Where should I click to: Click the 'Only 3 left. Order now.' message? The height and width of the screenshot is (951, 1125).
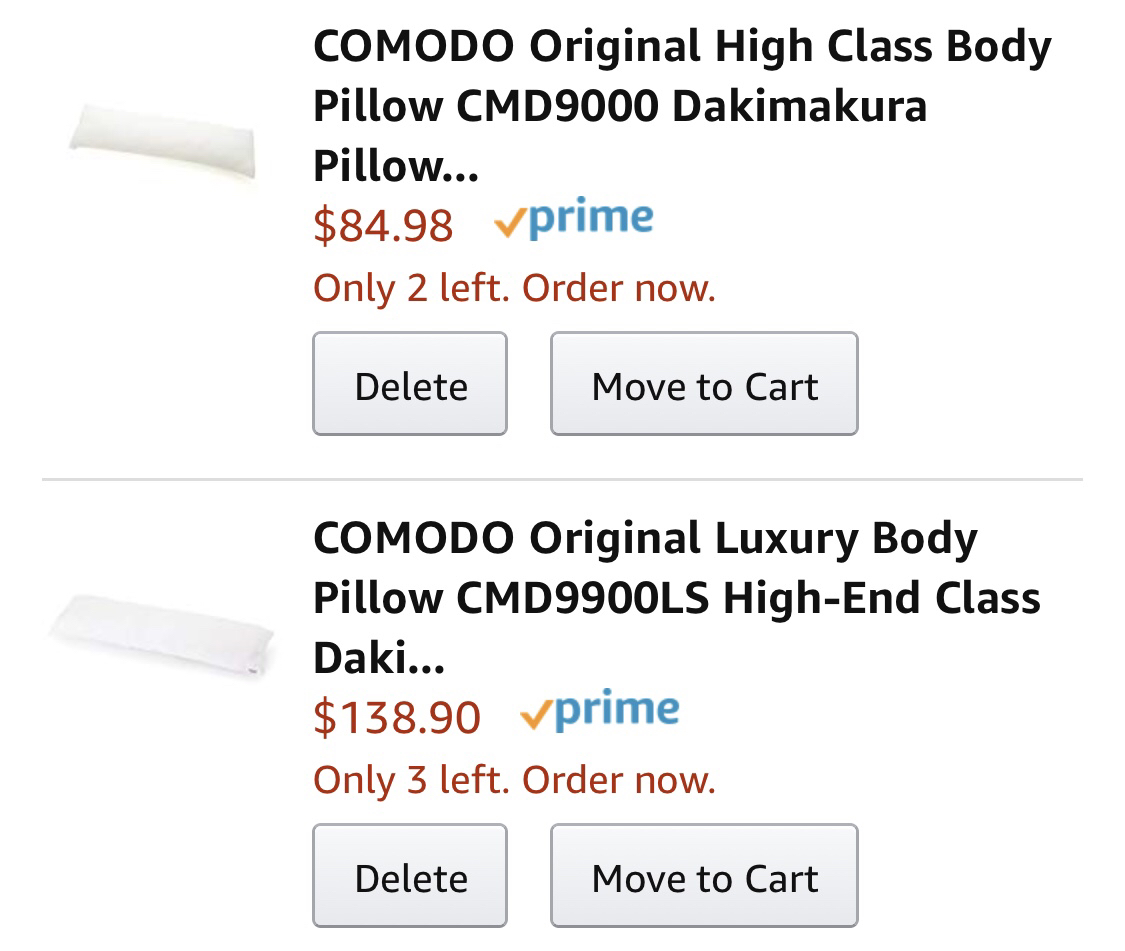514,780
